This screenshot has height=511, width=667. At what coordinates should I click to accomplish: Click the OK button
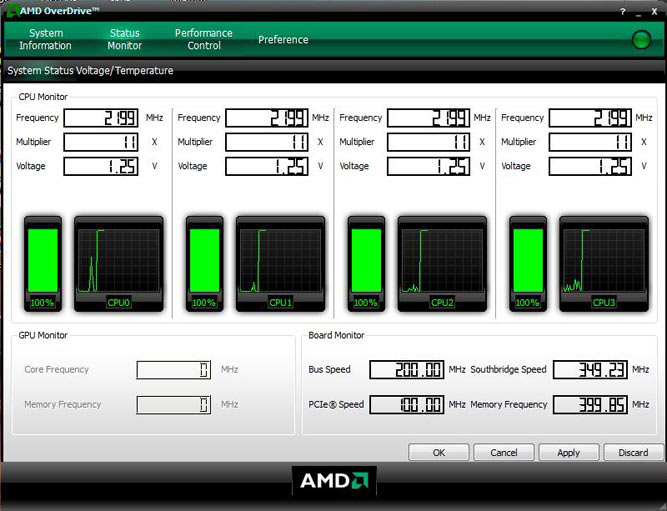click(x=439, y=452)
